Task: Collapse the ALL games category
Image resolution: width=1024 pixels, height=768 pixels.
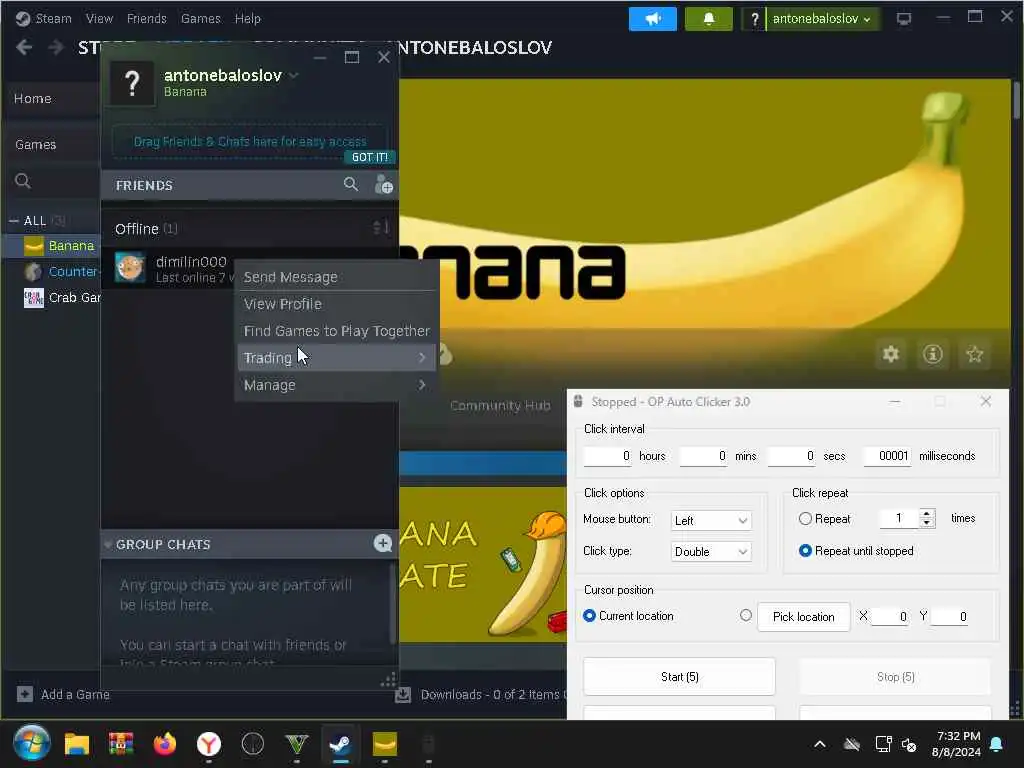Action: pyautogui.click(x=14, y=221)
